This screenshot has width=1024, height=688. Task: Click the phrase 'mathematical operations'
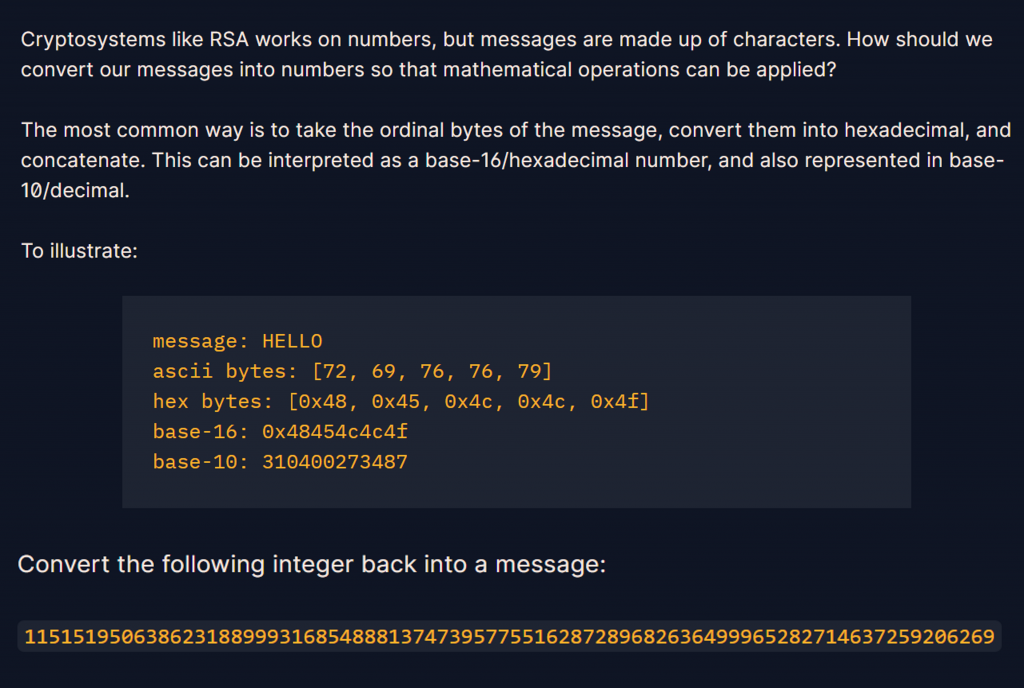coord(546,69)
